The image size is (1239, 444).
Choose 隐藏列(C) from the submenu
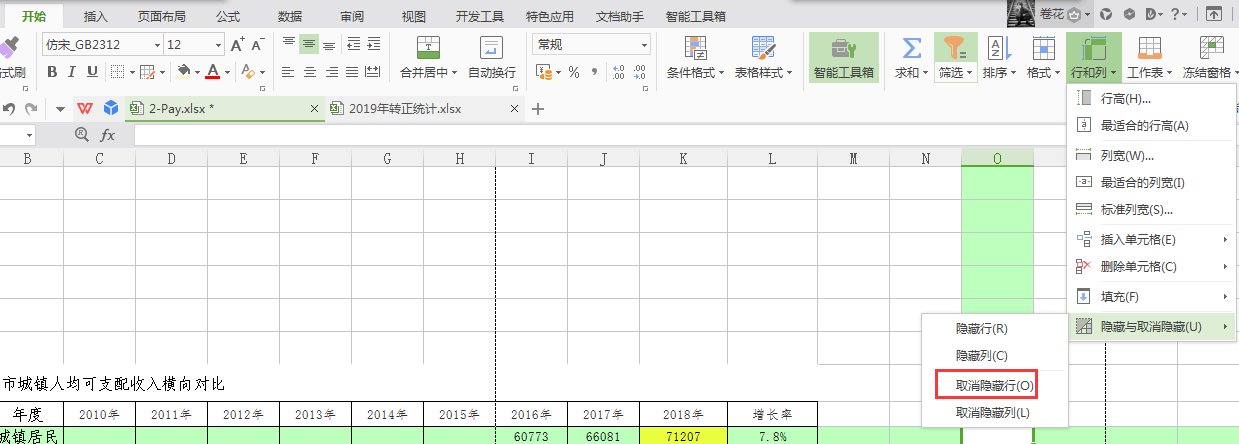[995, 355]
